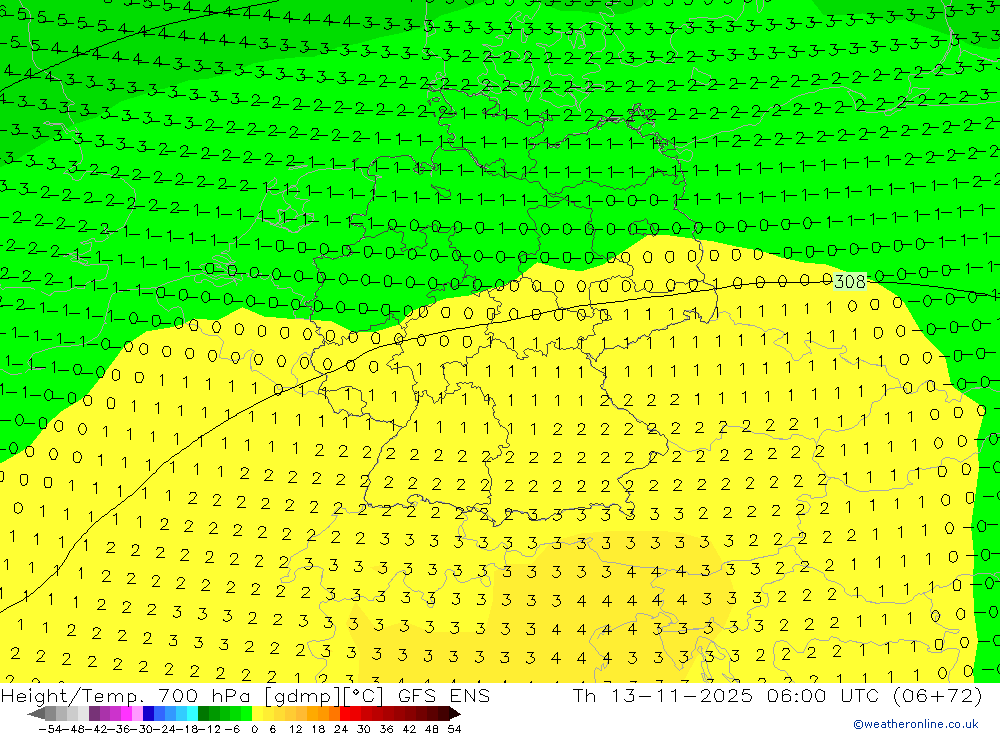Screen dimensions: 1000x733
Task: Click the gray left arrow end of color scale
Action: coord(36,713)
